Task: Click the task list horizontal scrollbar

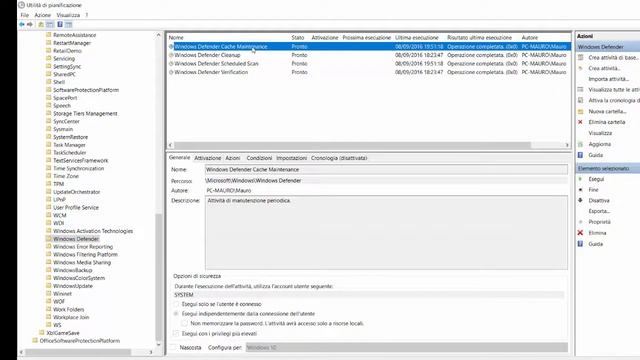Action: pos(352,145)
